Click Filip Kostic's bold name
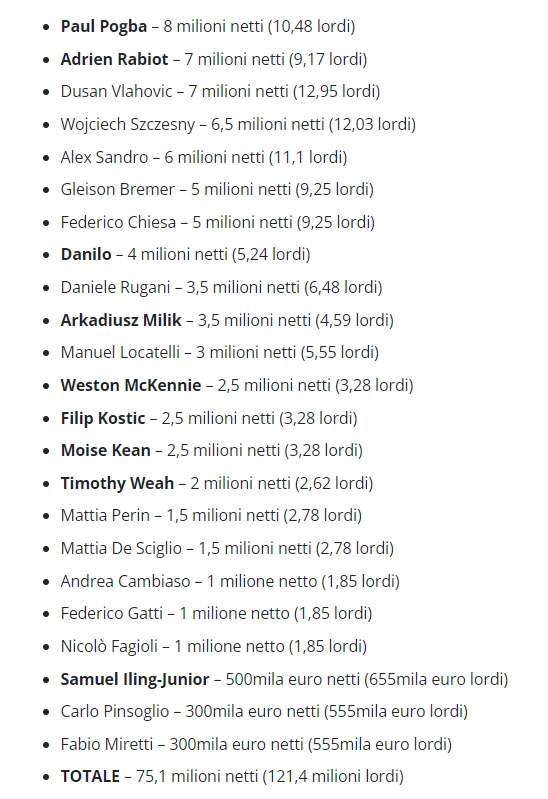This screenshot has width=548, height=799. pyautogui.click(x=103, y=418)
